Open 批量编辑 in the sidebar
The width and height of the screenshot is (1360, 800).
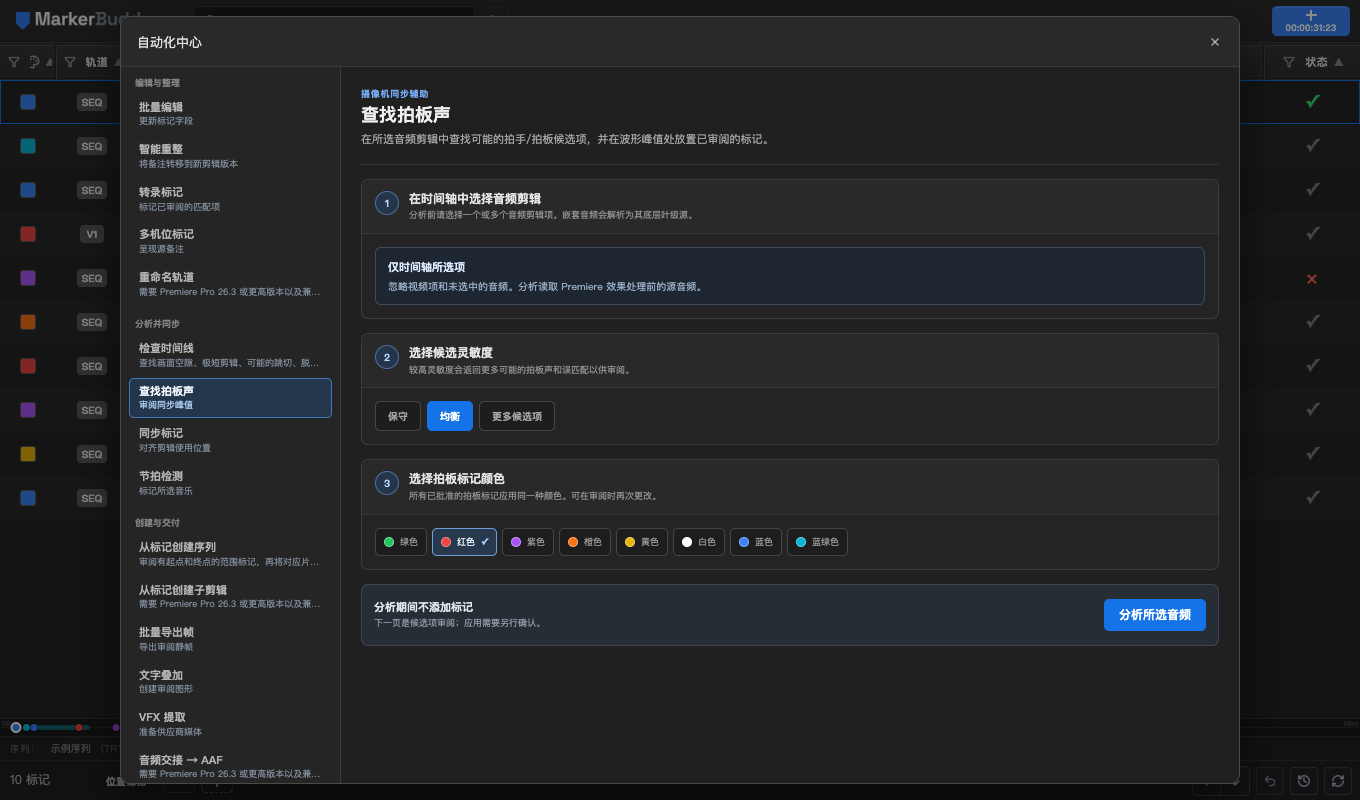(x=230, y=113)
